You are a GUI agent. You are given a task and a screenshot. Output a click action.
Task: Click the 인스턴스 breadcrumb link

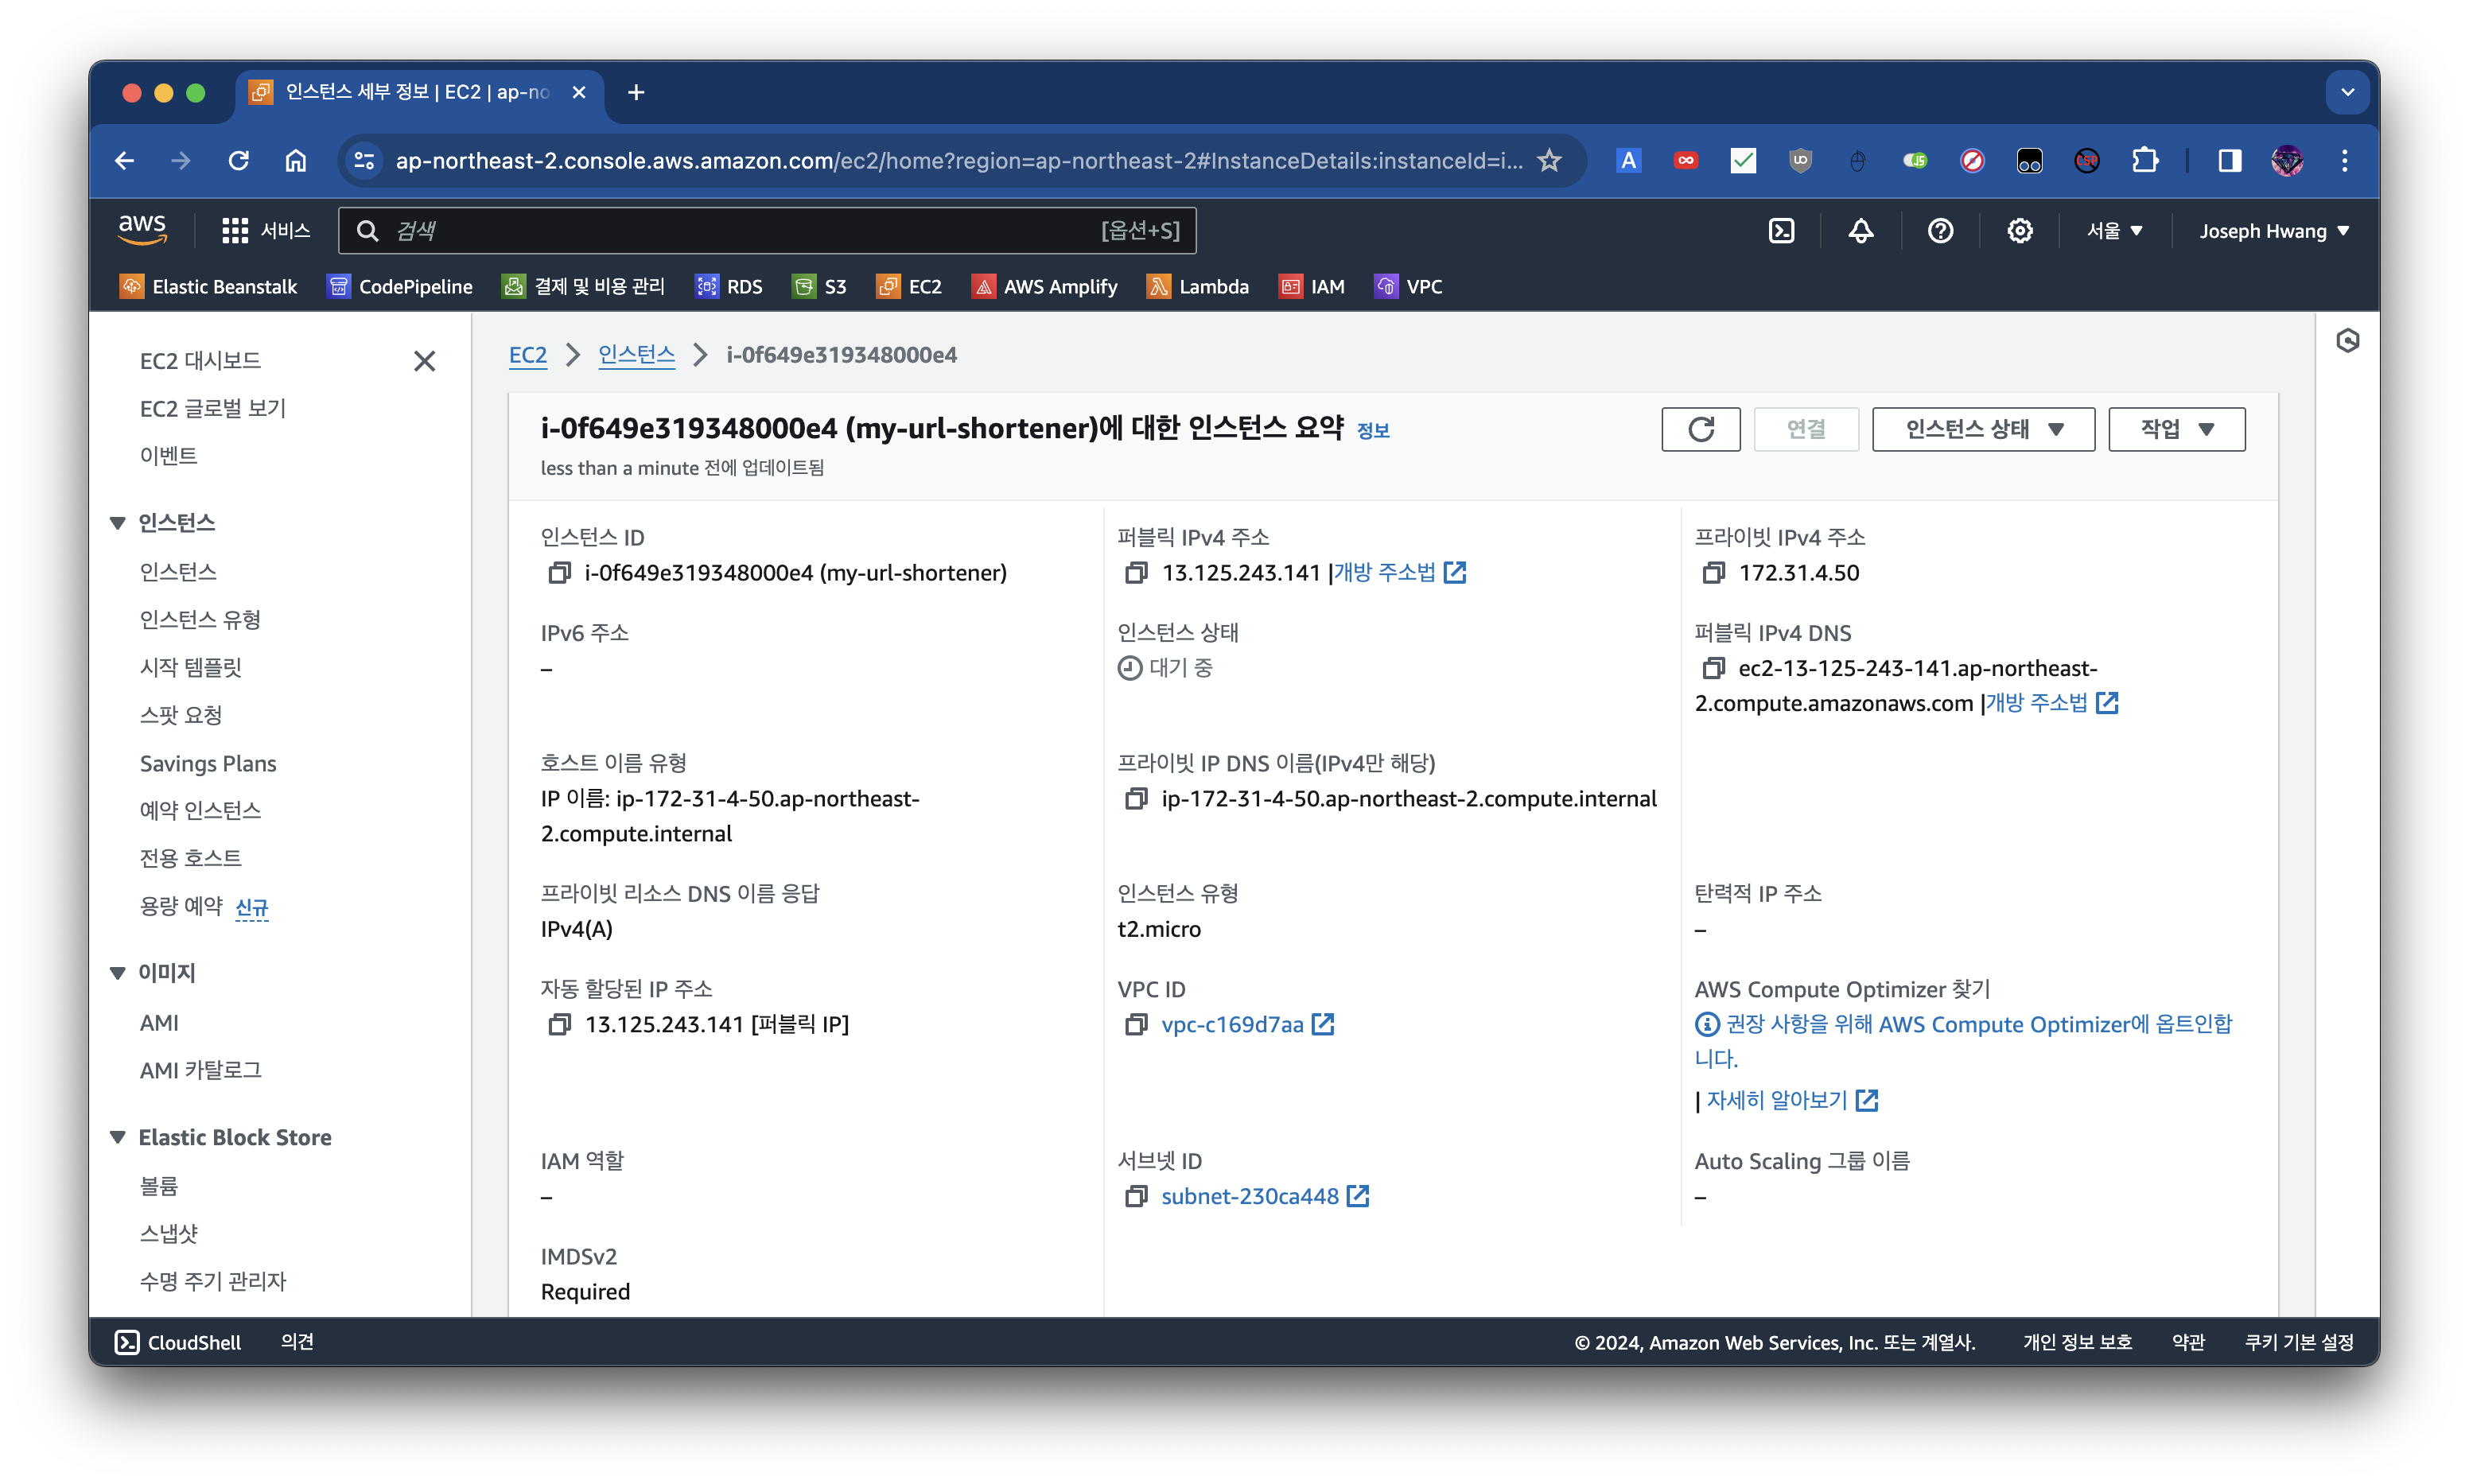point(636,355)
